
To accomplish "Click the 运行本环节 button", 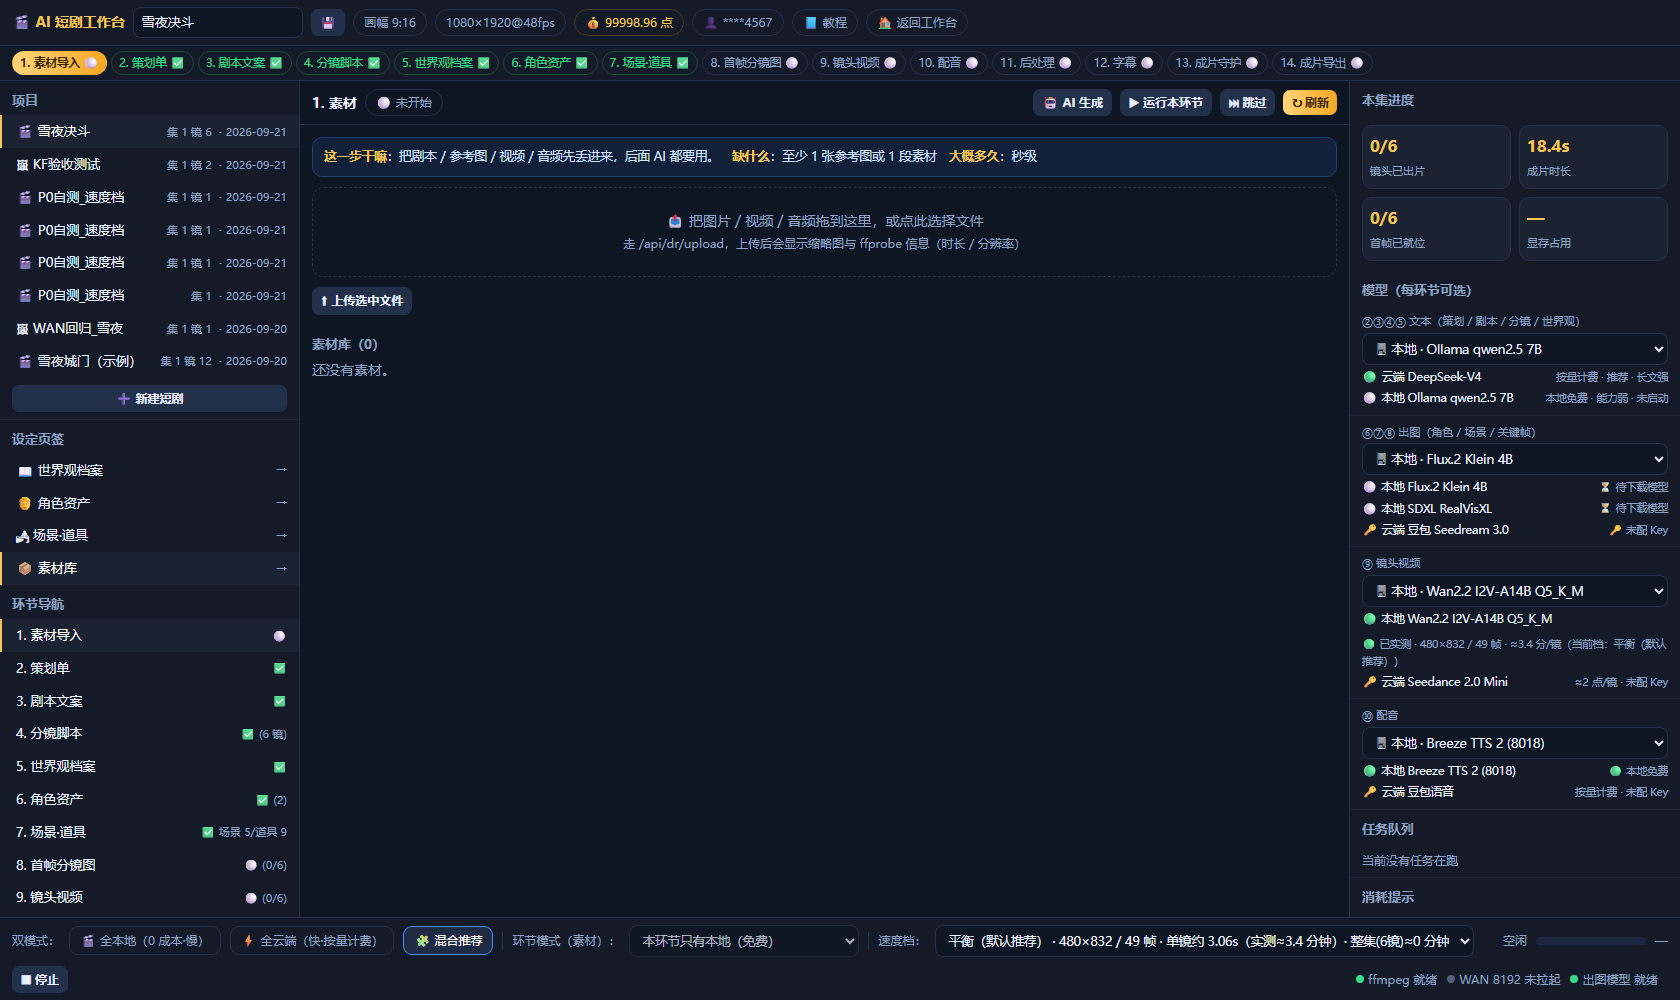I will pos(1166,103).
